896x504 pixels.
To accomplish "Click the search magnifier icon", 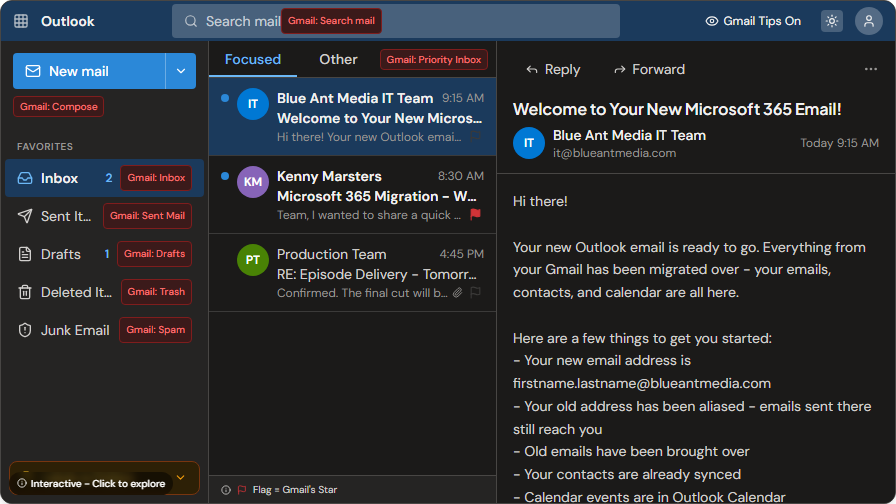I will 191,21.
